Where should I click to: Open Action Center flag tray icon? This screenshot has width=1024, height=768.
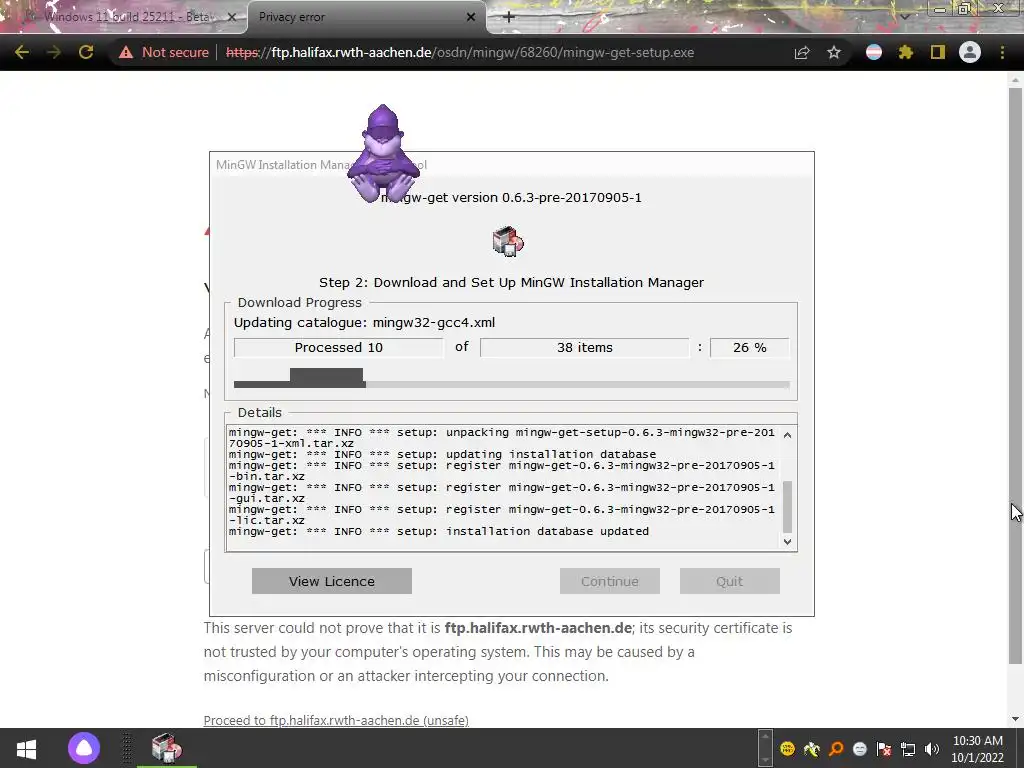[x=884, y=749]
